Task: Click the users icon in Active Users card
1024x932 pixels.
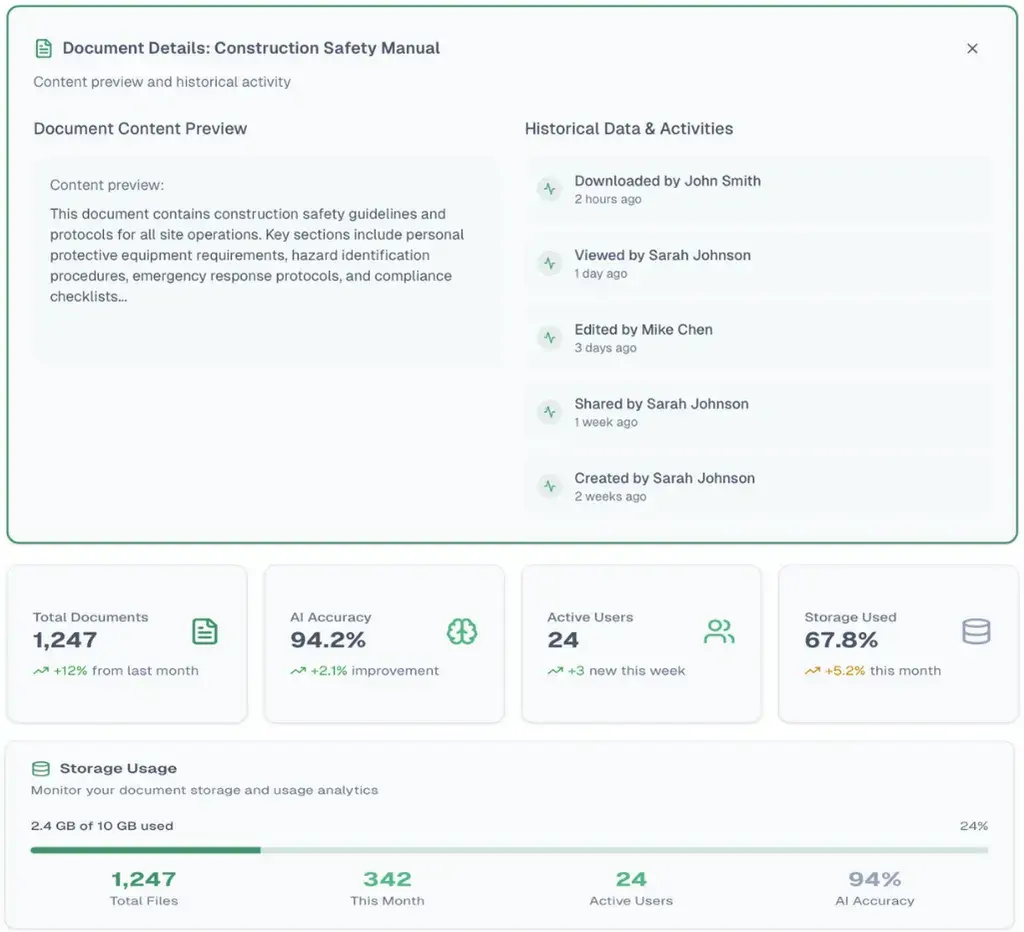Action: (719, 631)
